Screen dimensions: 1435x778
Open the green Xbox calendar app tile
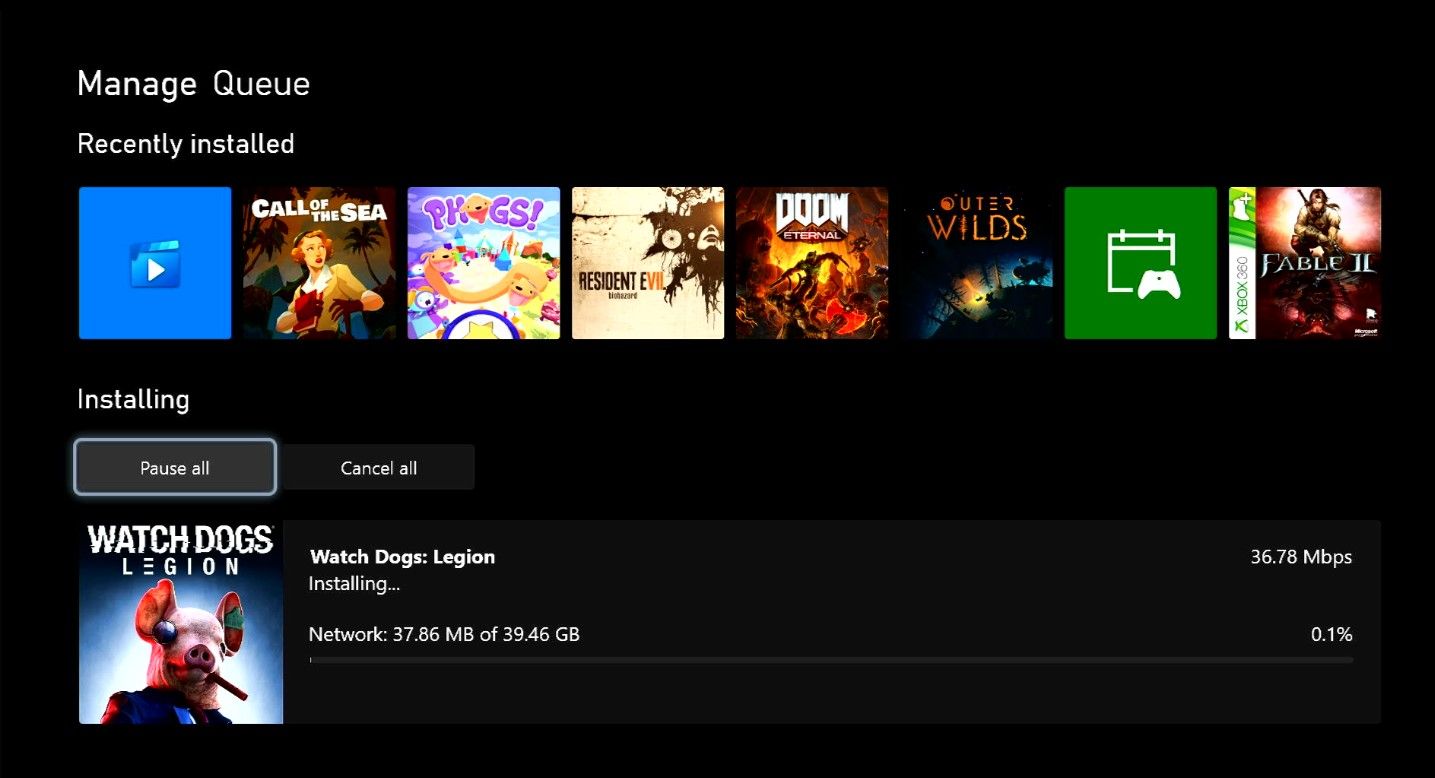tap(1141, 263)
